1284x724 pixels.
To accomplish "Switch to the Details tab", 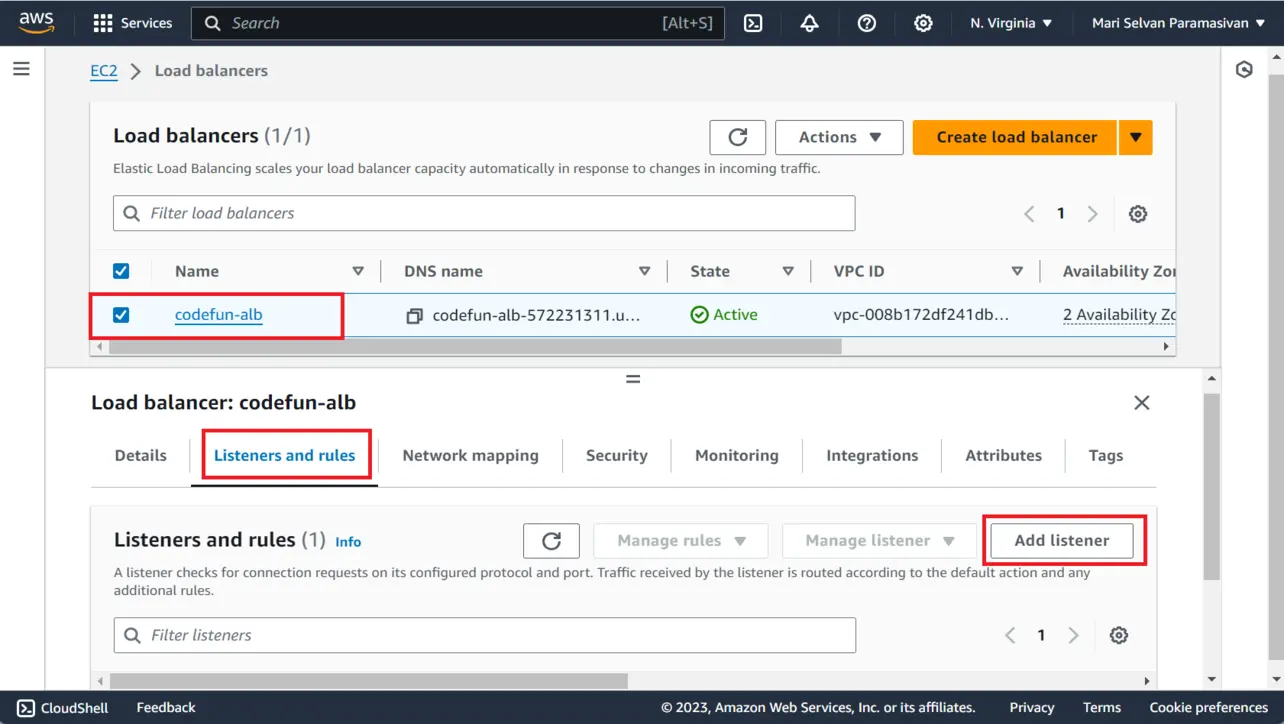I will [x=141, y=455].
